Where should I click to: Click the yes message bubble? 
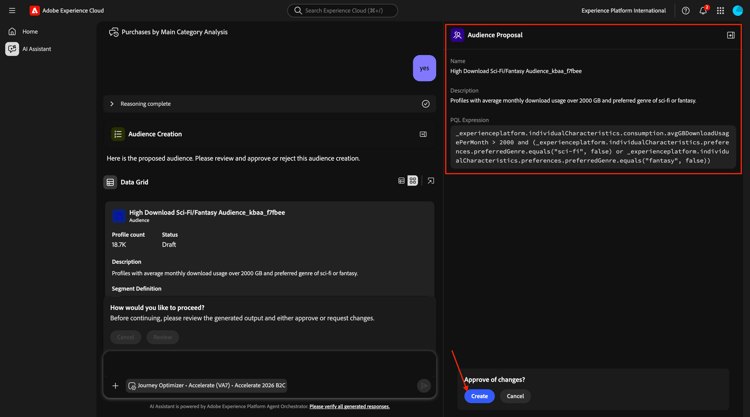[424, 68]
